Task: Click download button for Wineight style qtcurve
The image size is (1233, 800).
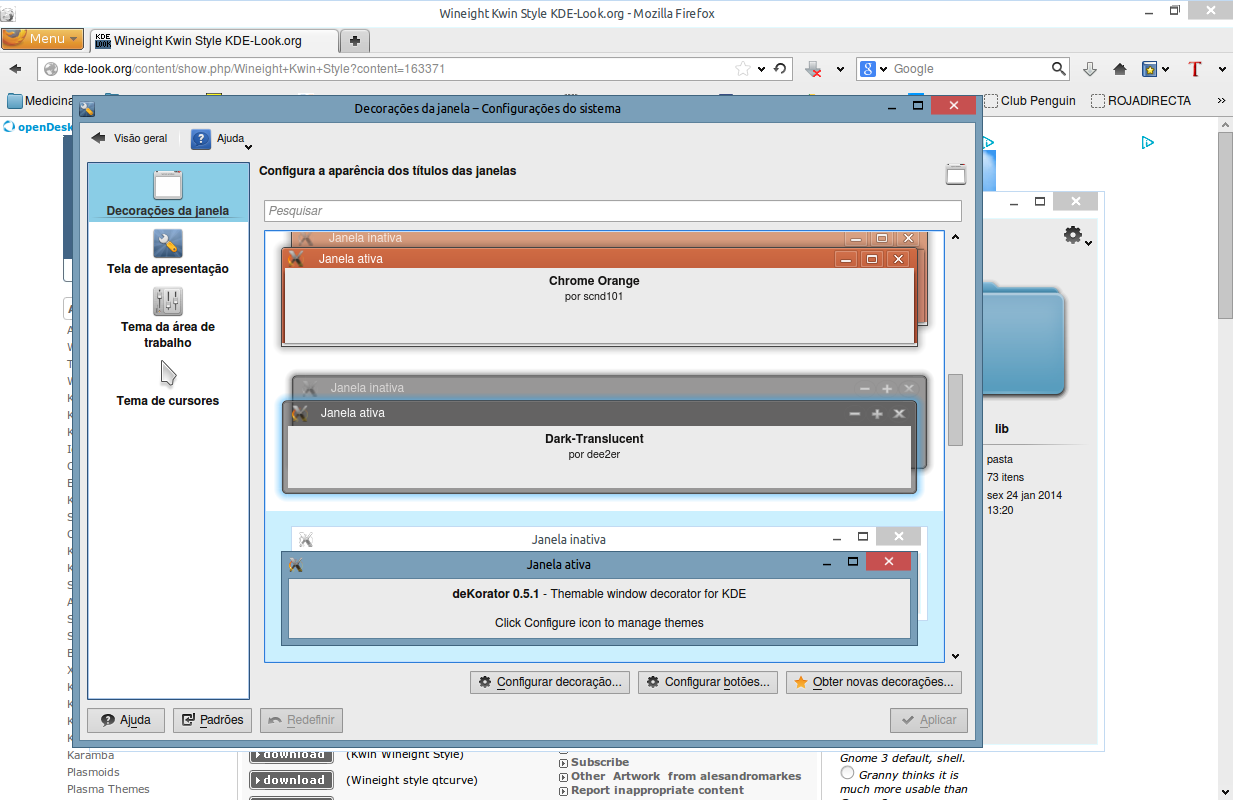Action: (x=290, y=780)
